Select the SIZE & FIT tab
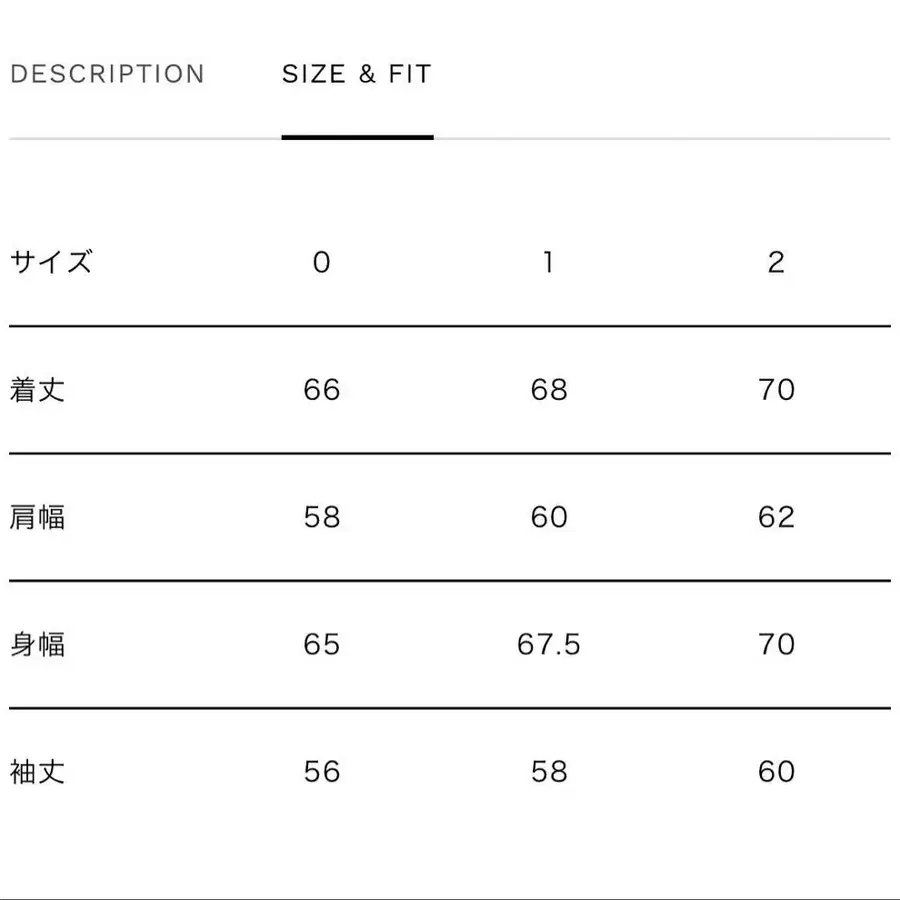Viewport: 900px width, 900px height. (x=357, y=73)
